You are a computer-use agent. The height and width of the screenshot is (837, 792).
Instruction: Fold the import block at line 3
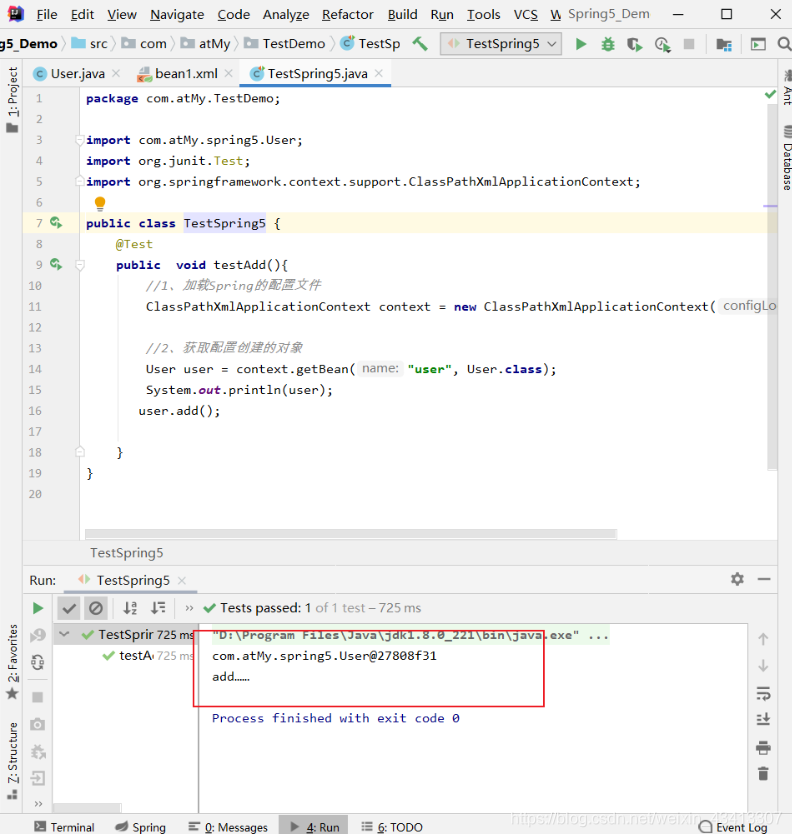click(80, 140)
